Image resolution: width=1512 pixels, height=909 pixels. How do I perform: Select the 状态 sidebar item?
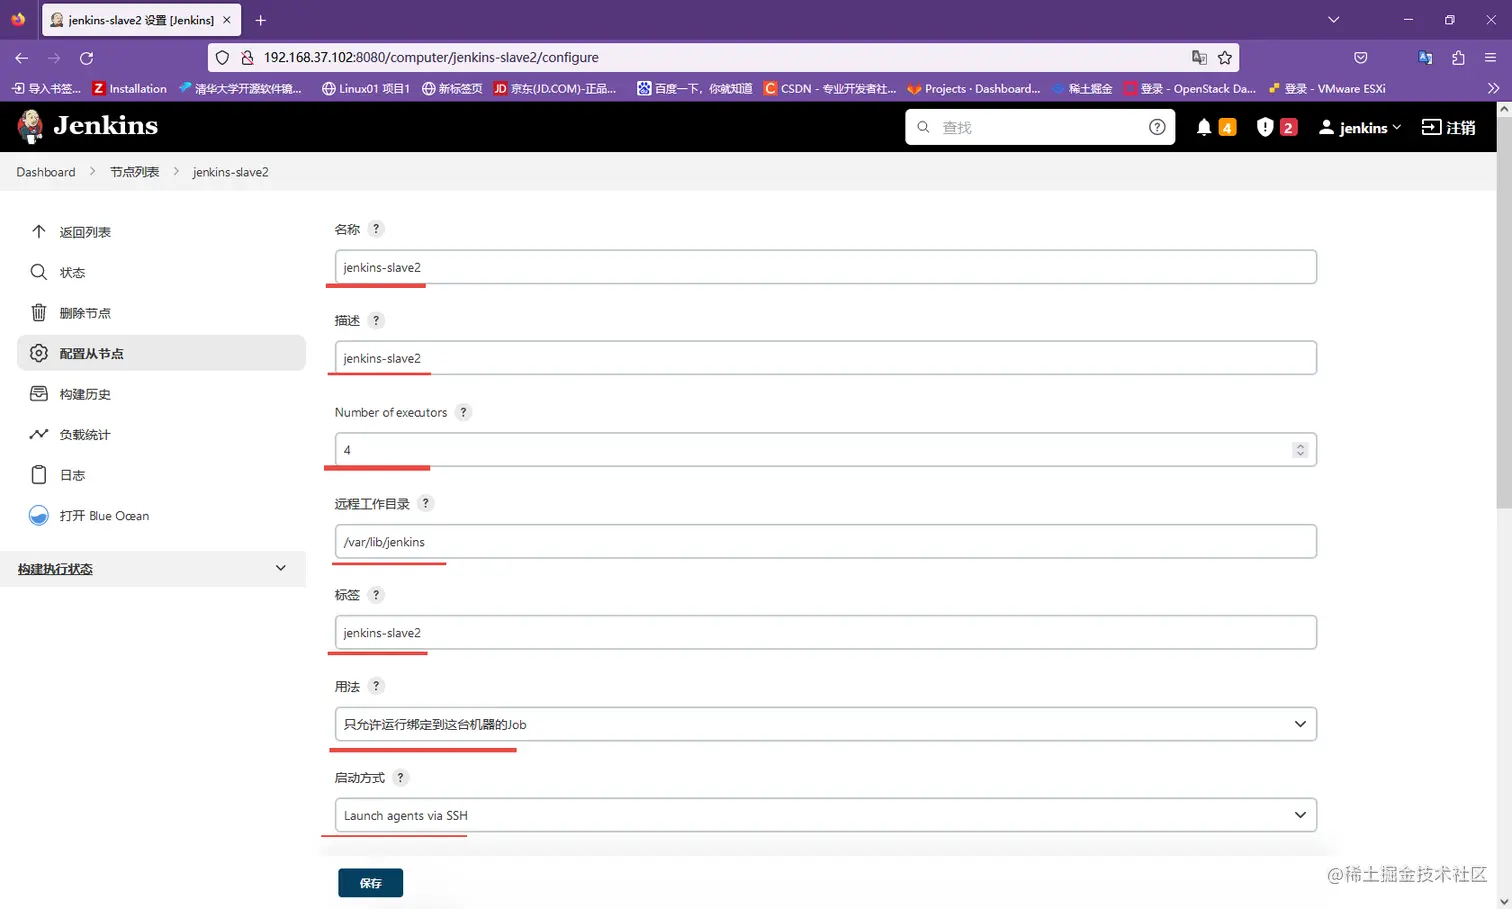point(161,272)
